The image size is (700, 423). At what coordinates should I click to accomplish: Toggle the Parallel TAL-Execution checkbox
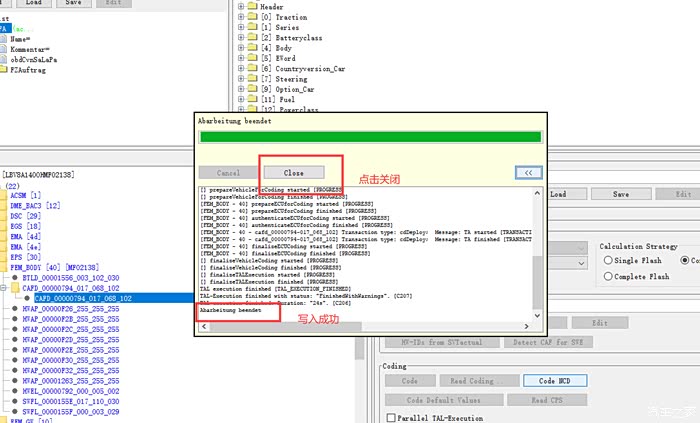(x=391, y=418)
